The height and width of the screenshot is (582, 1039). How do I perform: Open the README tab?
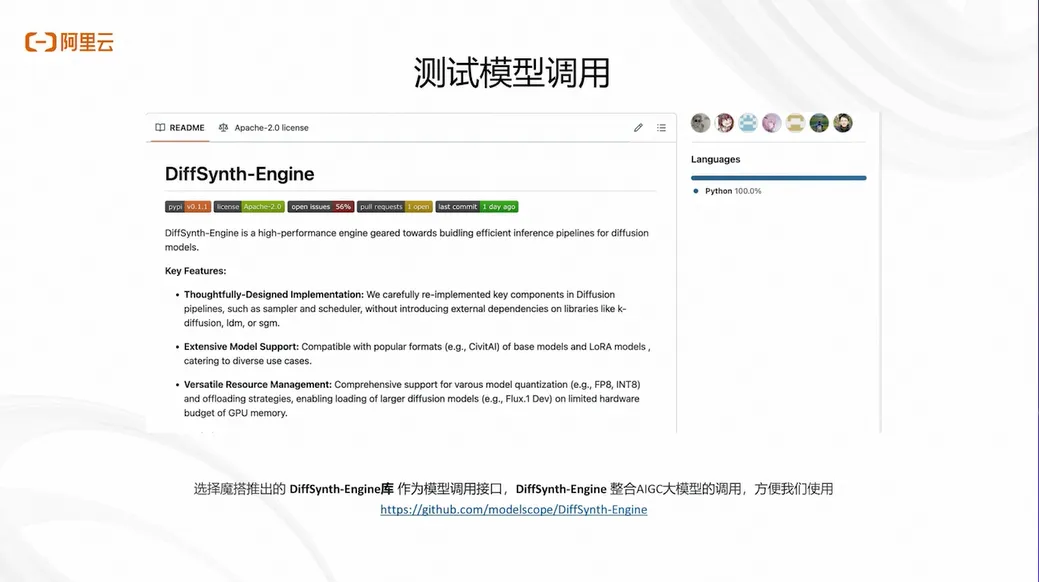[180, 127]
